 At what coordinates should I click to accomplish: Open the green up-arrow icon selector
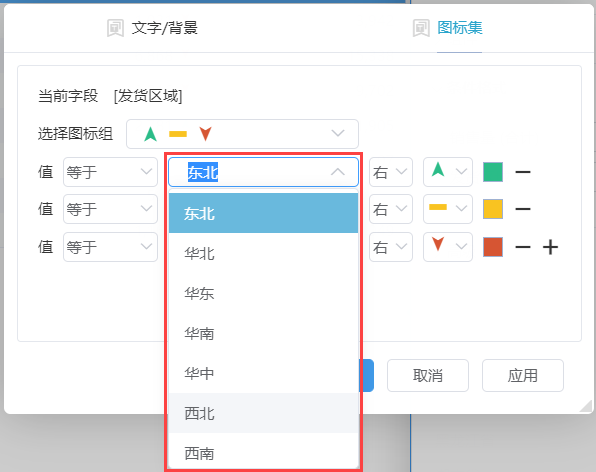448,172
